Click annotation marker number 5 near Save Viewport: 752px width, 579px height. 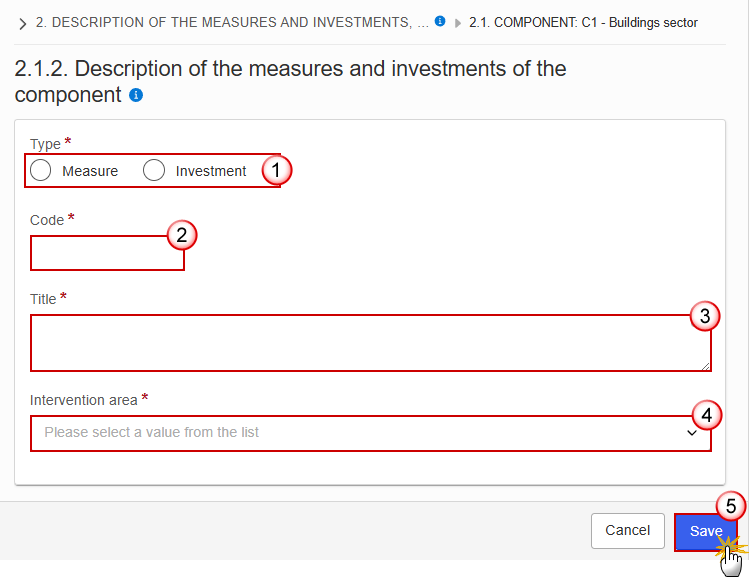(730, 506)
